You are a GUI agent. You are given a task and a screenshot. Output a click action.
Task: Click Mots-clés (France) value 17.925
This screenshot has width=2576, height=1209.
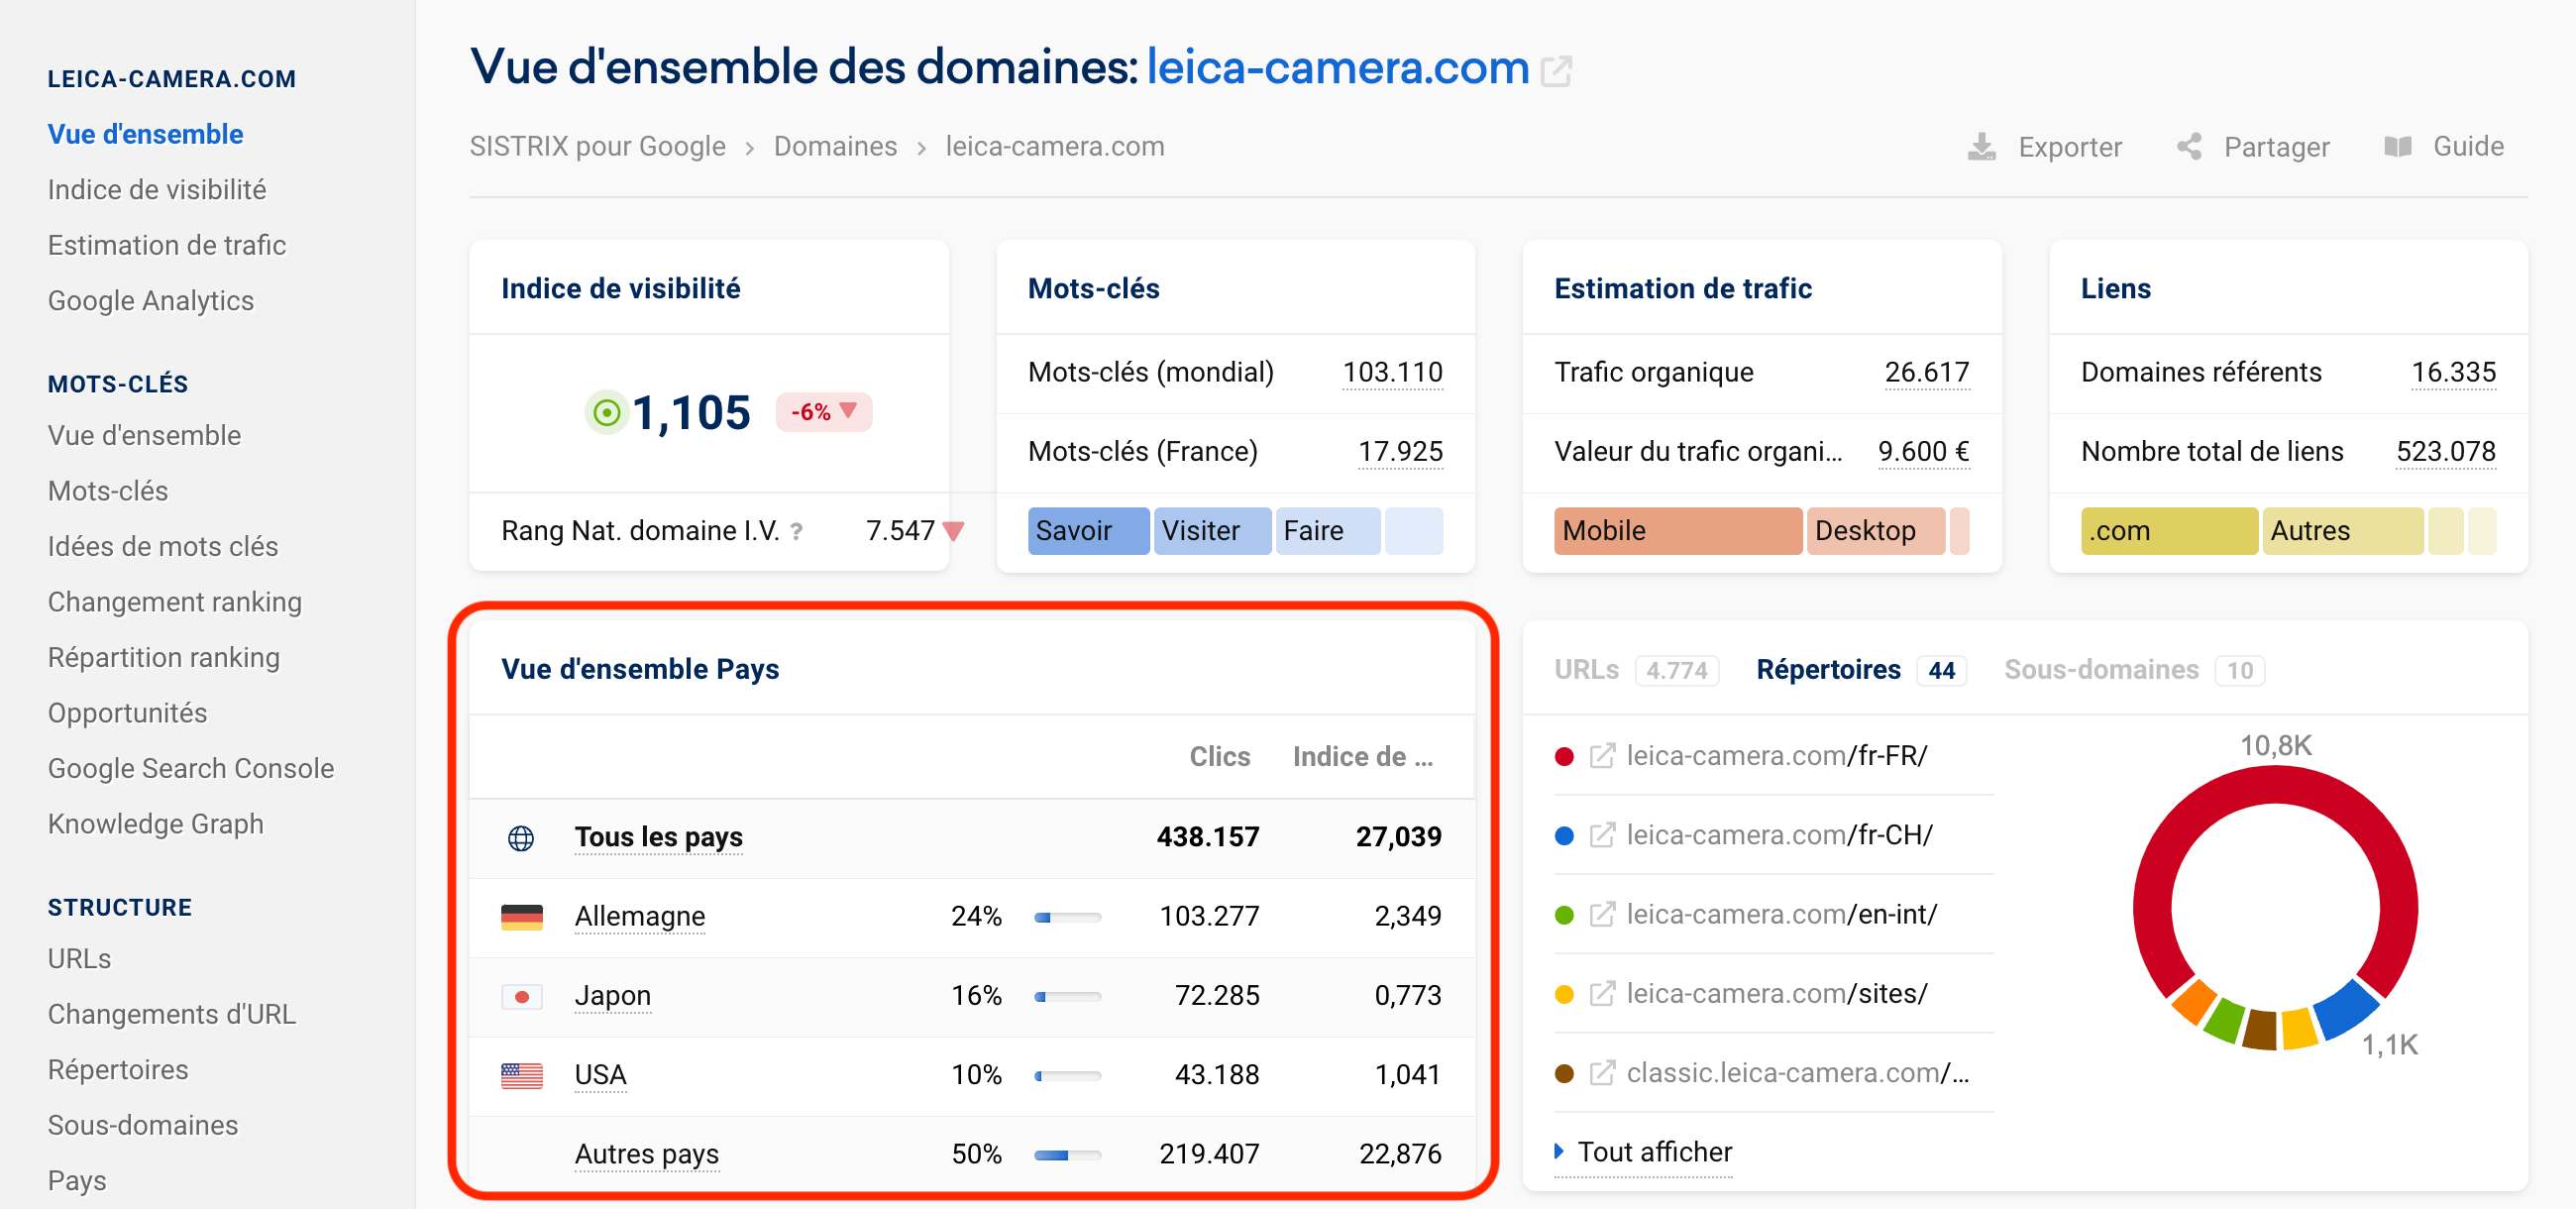pos(1400,452)
